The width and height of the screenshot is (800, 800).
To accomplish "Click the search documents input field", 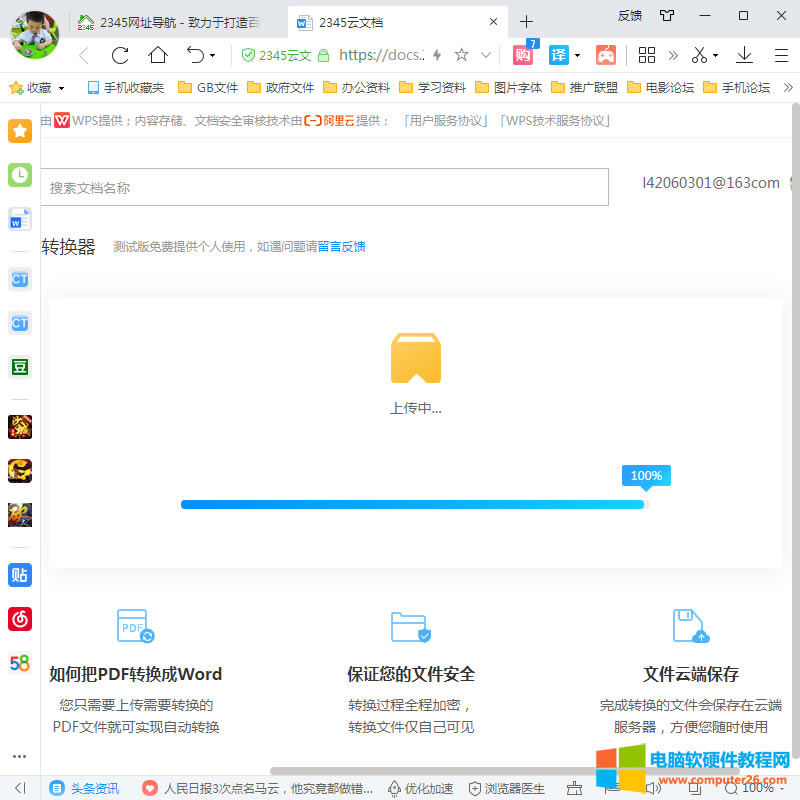I will [x=324, y=187].
